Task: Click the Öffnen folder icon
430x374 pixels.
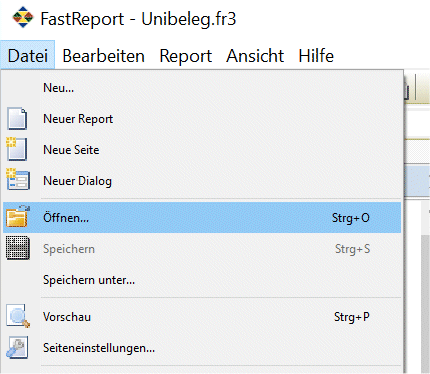Action: click(18, 217)
